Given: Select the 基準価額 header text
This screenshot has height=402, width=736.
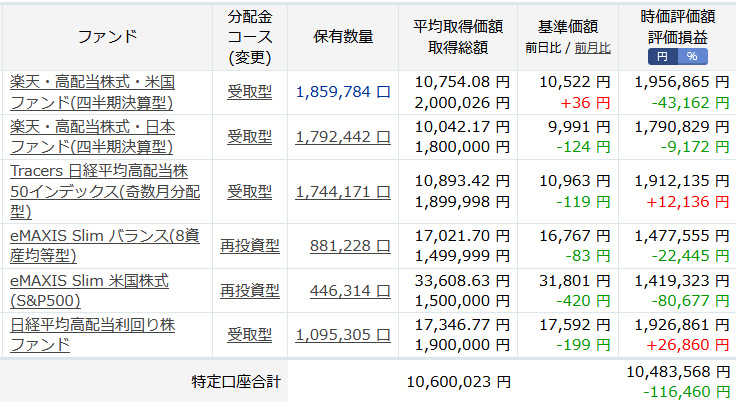Looking at the screenshot, I should (568, 27).
